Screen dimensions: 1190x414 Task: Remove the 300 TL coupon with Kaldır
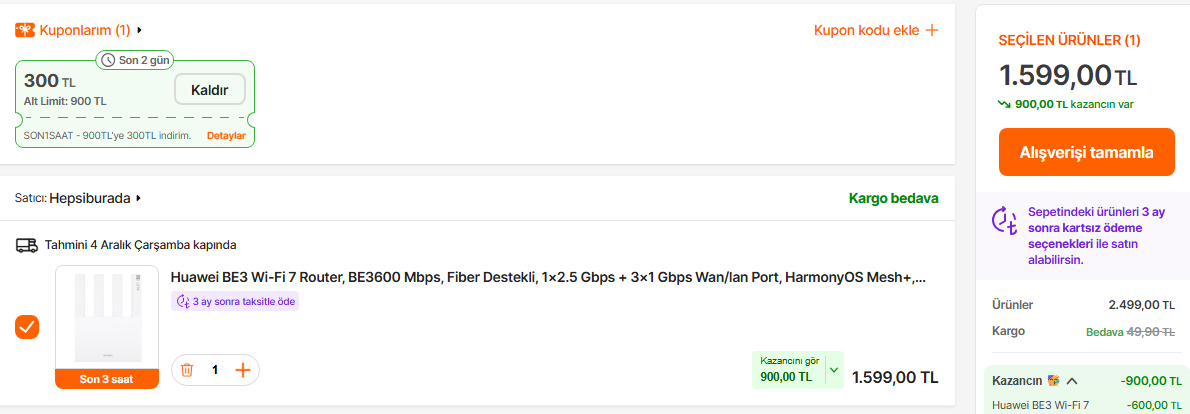[210, 90]
